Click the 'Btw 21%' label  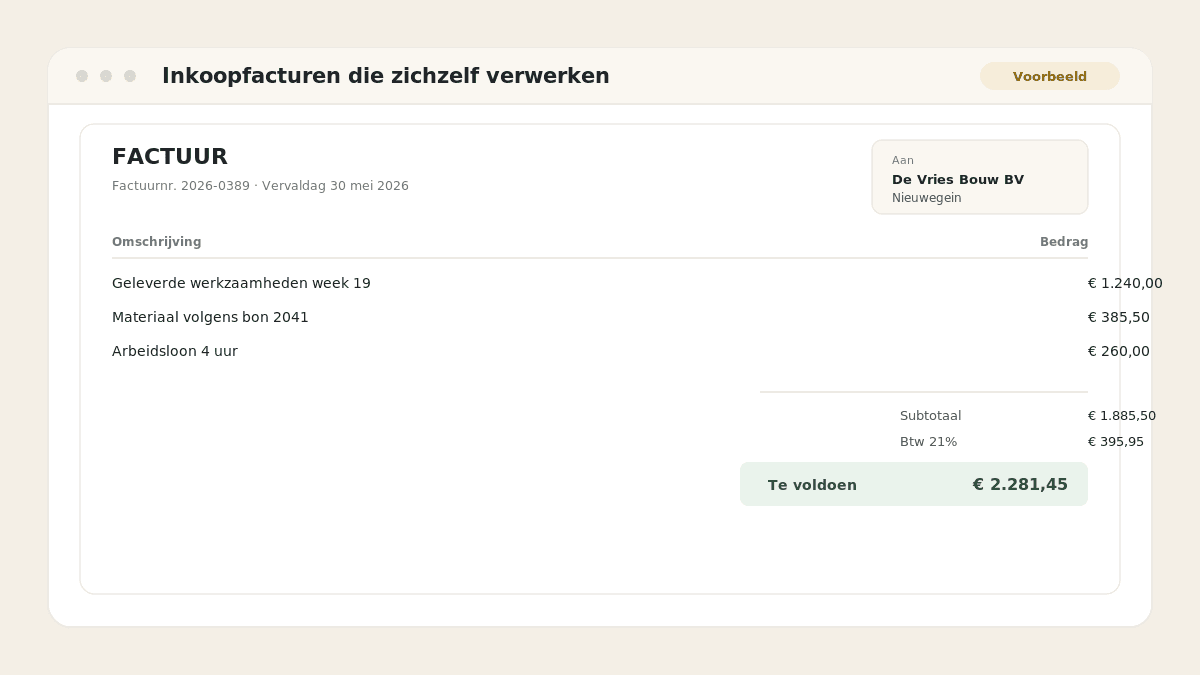pyautogui.click(x=929, y=442)
